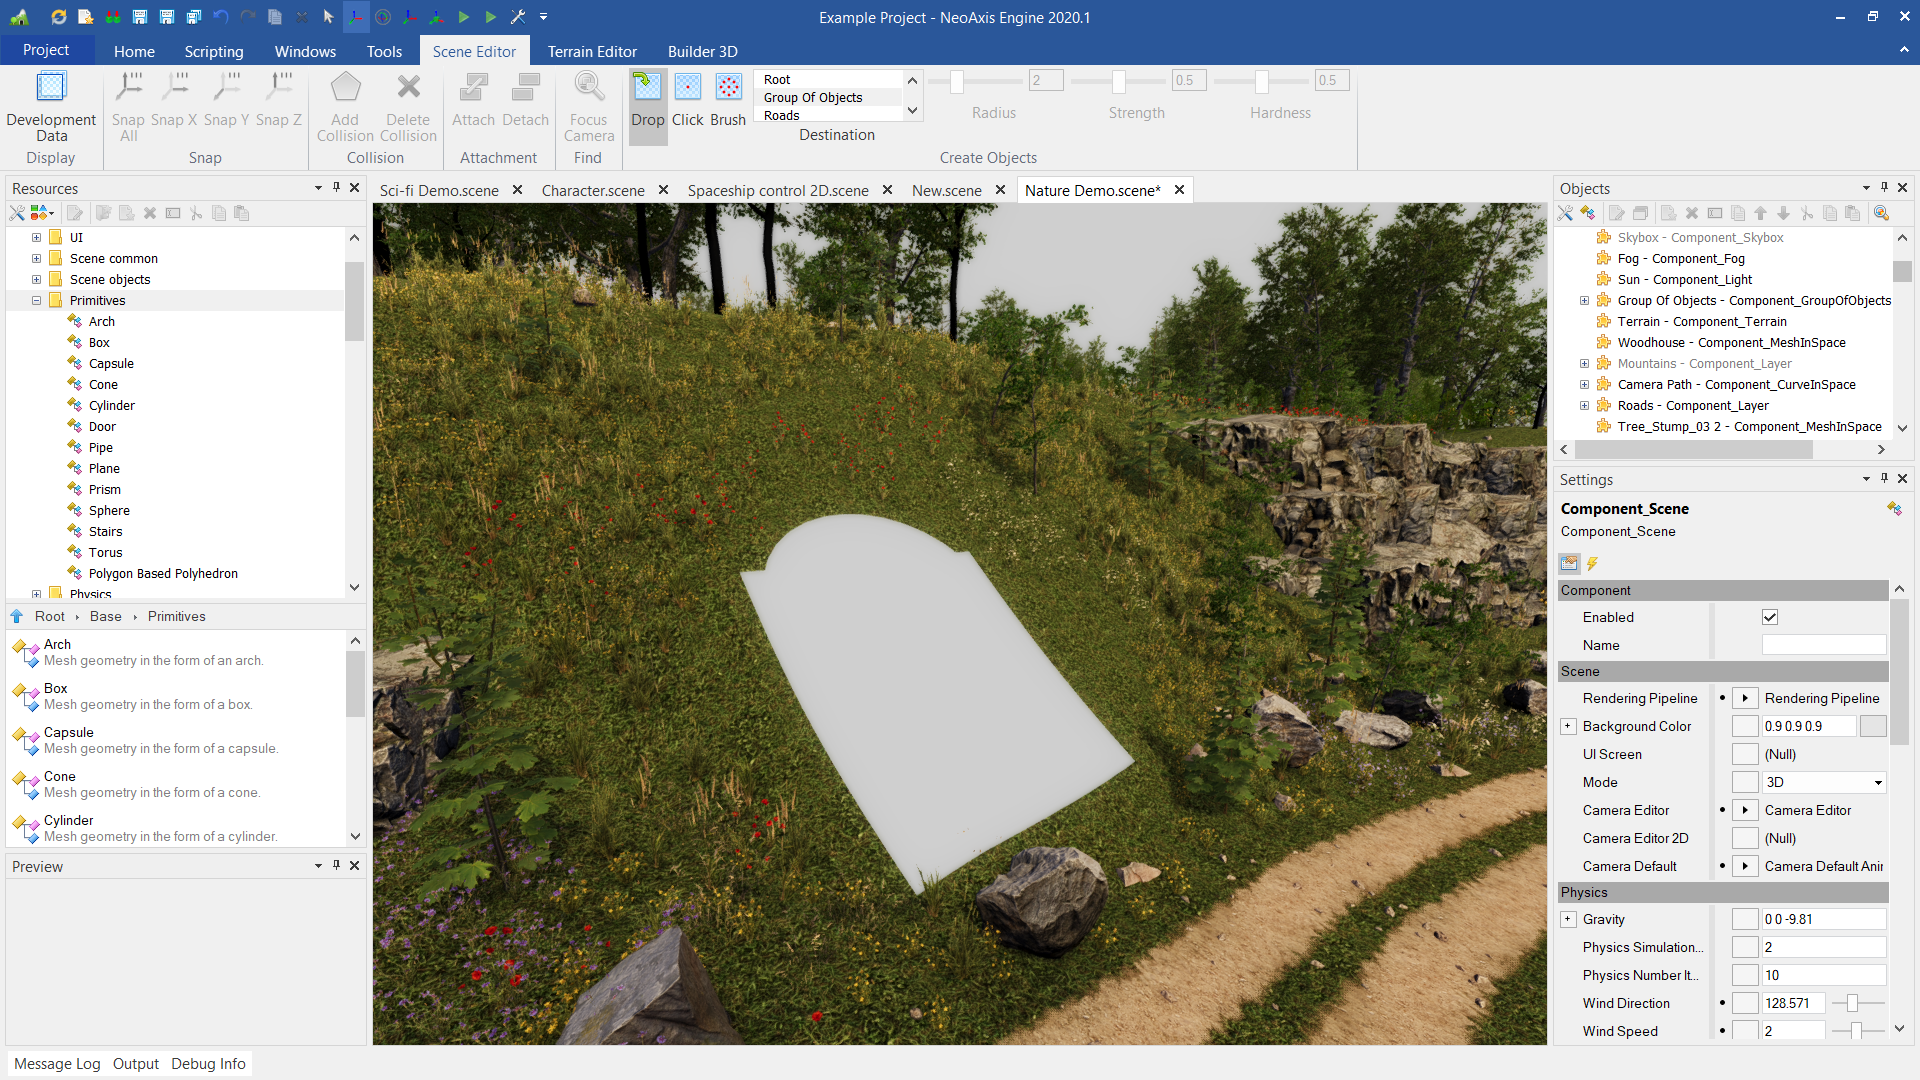Click the Development Data display icon
This screenshot has height=1080, width=1920.
(x=51, y=88)
